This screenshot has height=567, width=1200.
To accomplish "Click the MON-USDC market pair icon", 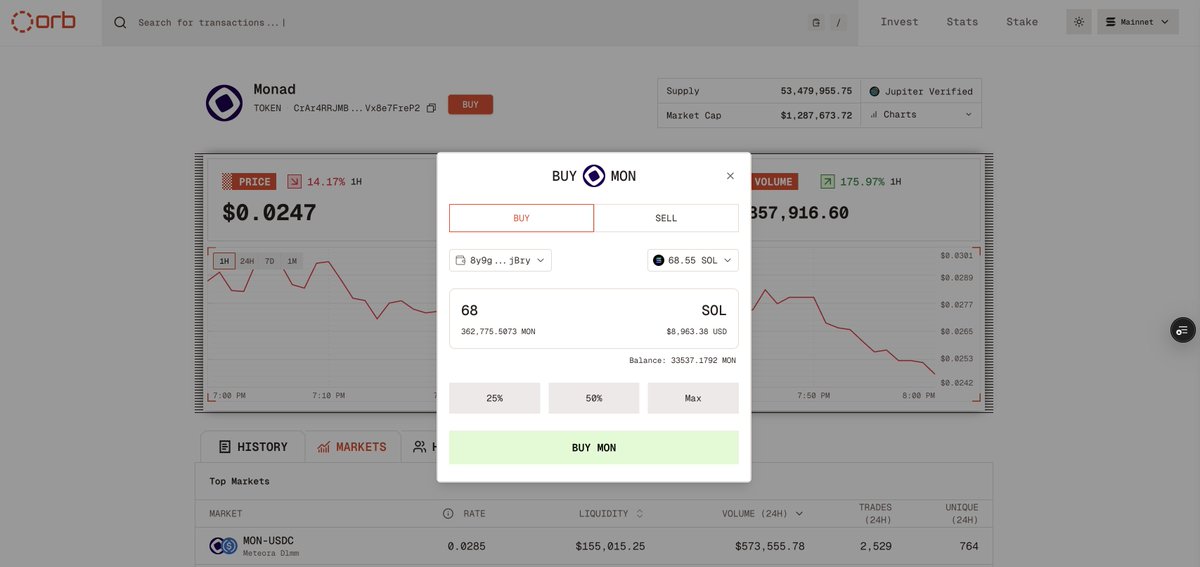I will (x=223, y=546).
